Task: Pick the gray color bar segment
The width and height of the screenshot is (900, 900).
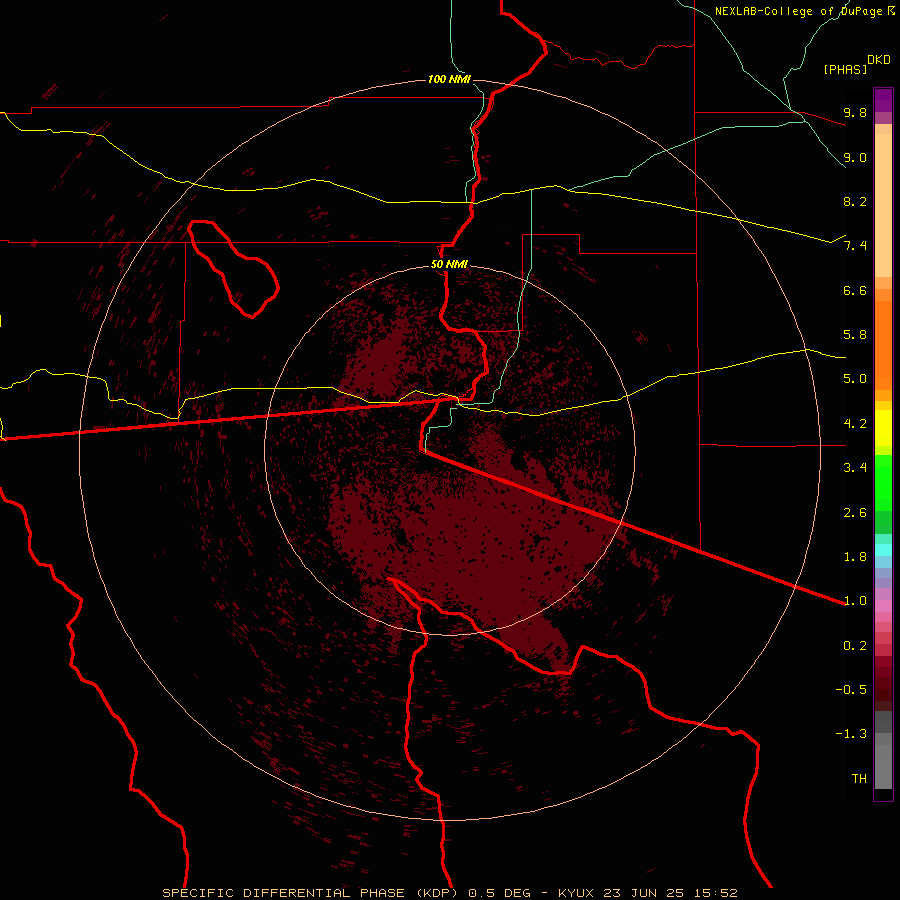Action: point(883,766)
